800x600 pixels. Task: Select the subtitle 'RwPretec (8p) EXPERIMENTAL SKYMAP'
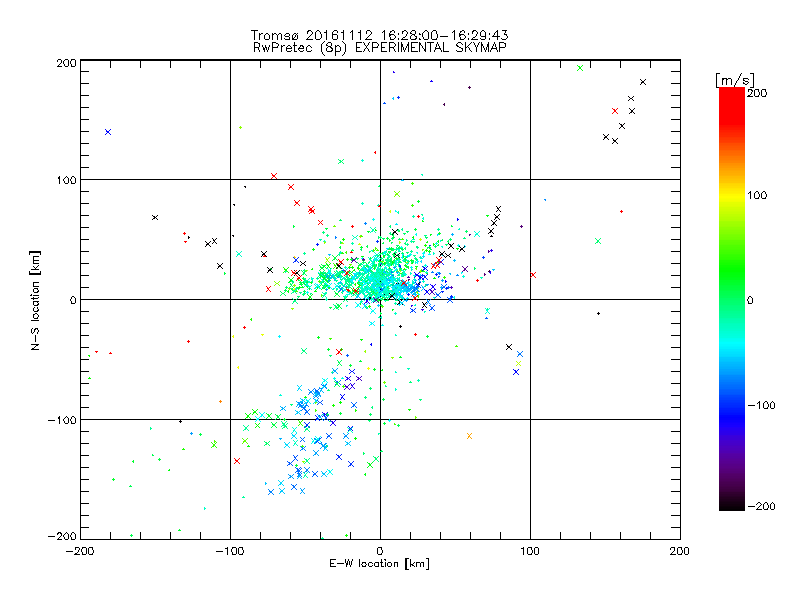pos(380,48)
